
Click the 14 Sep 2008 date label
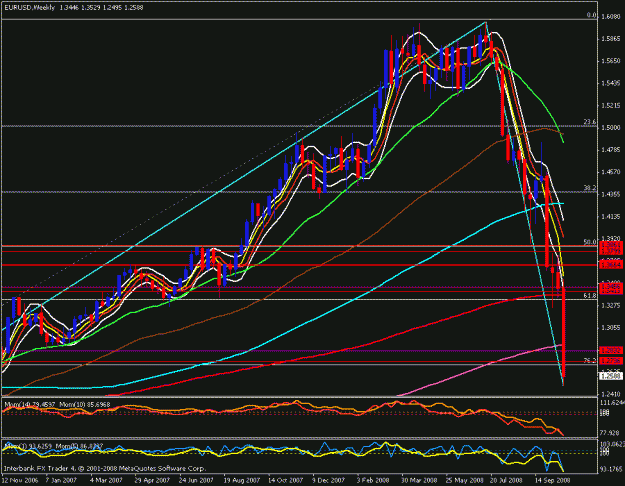coord(552,480)
